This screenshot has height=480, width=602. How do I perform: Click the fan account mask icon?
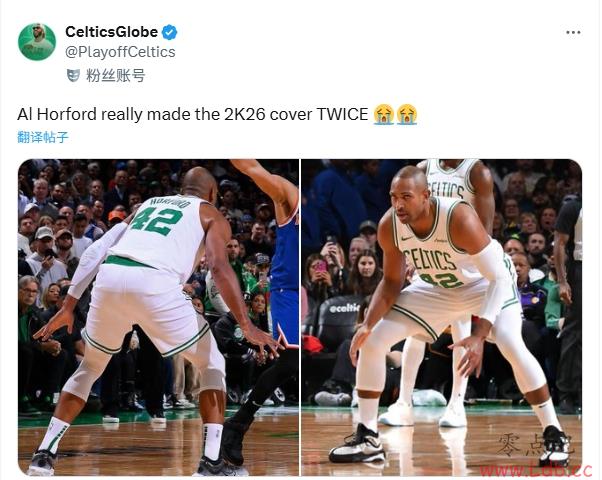(x=73, y=75)
